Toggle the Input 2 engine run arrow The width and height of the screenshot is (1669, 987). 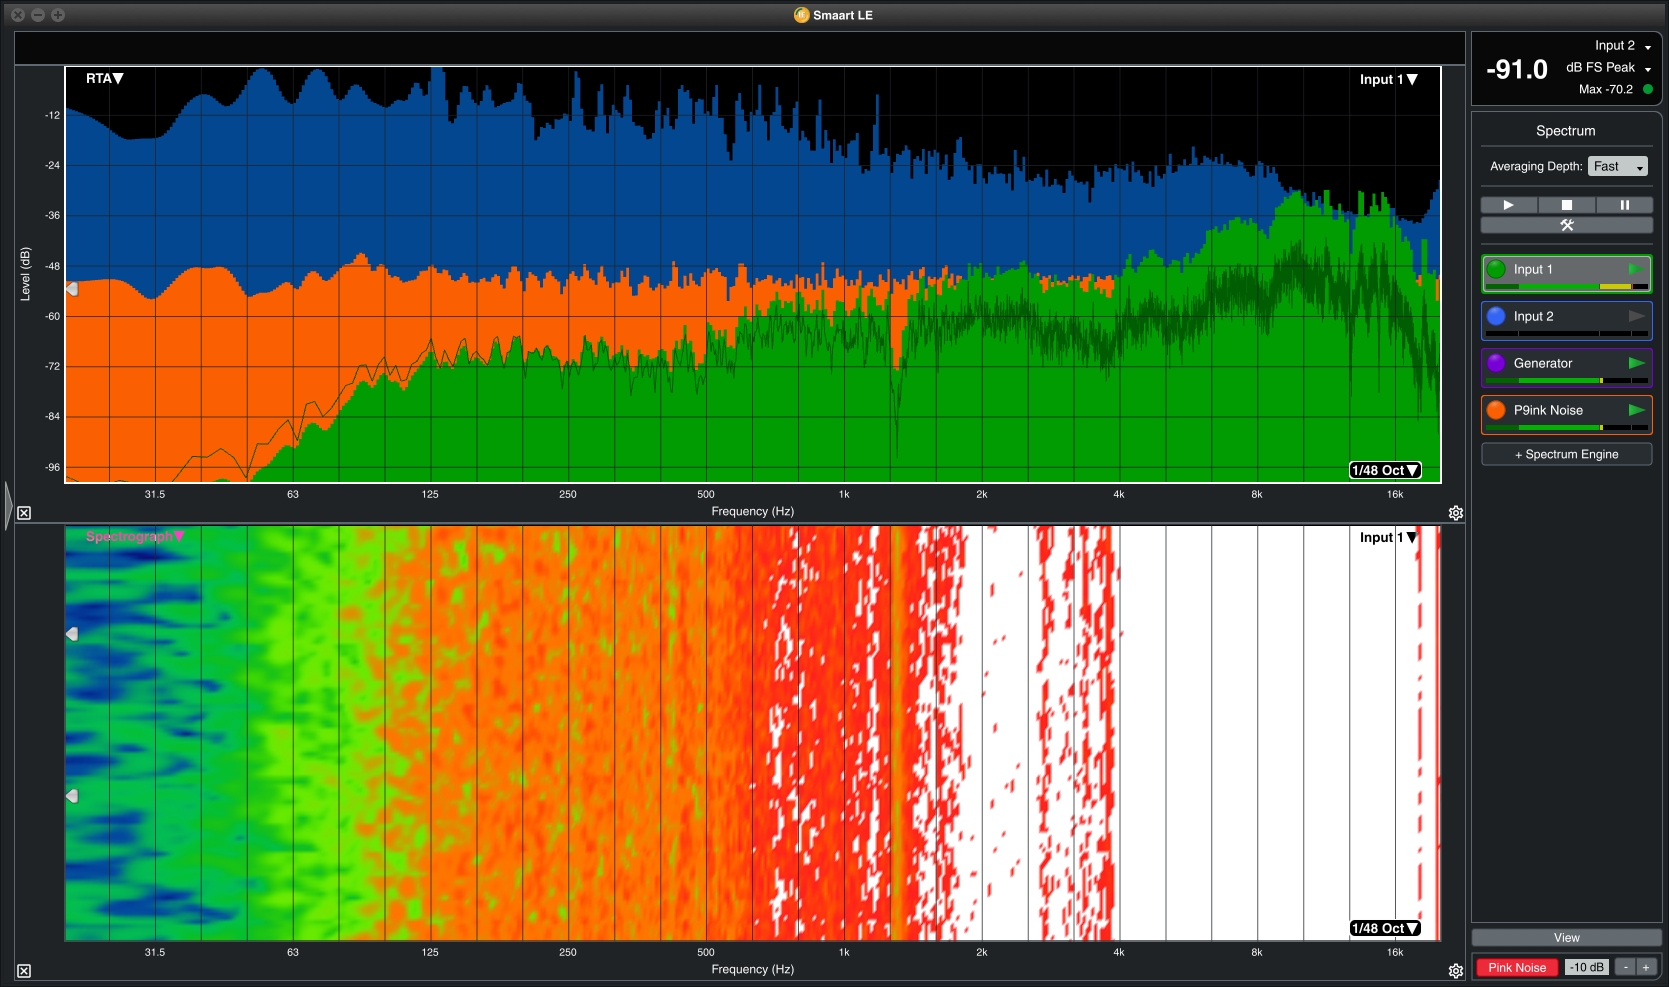coord(1636,316)
